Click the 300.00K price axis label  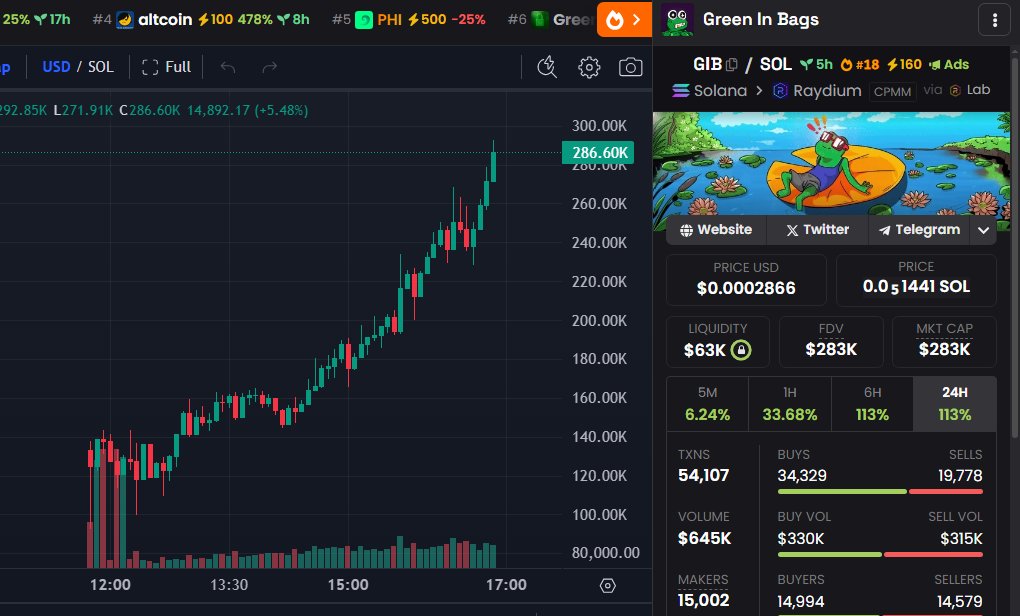599,126
